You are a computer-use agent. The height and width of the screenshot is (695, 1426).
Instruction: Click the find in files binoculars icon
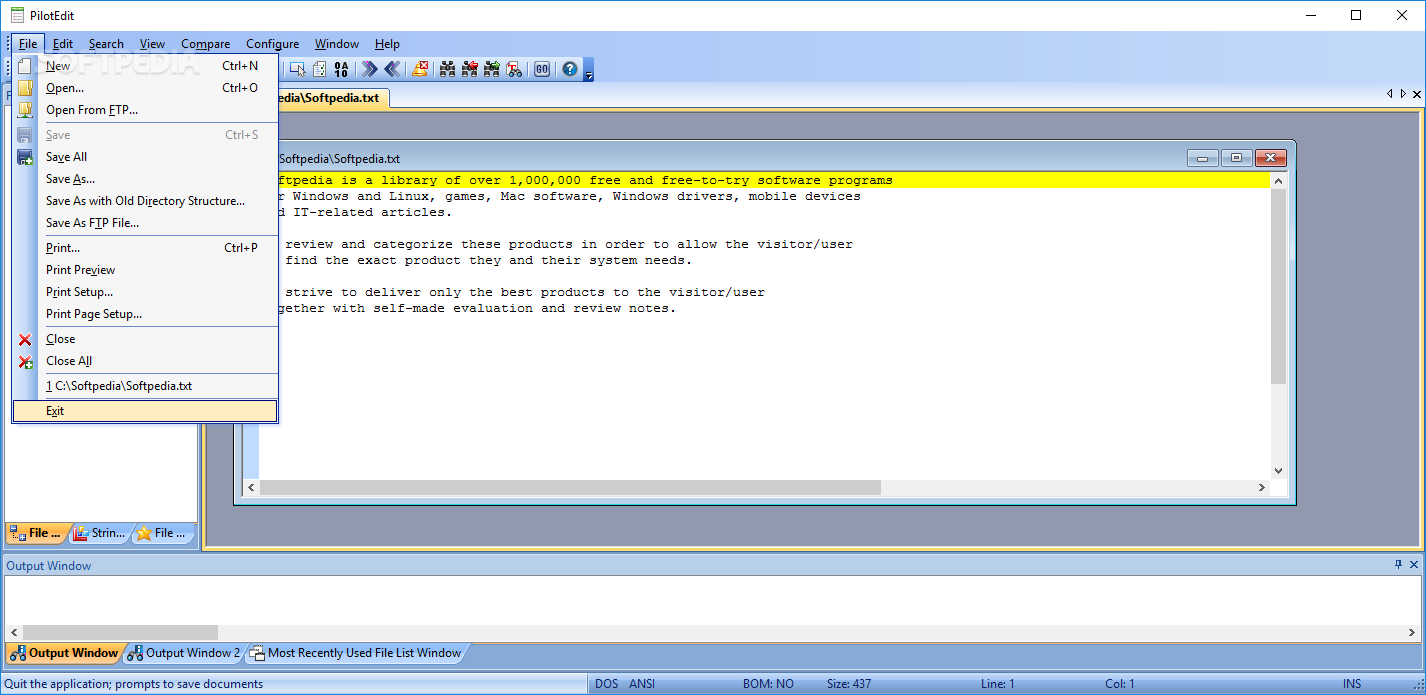[513, 69]
